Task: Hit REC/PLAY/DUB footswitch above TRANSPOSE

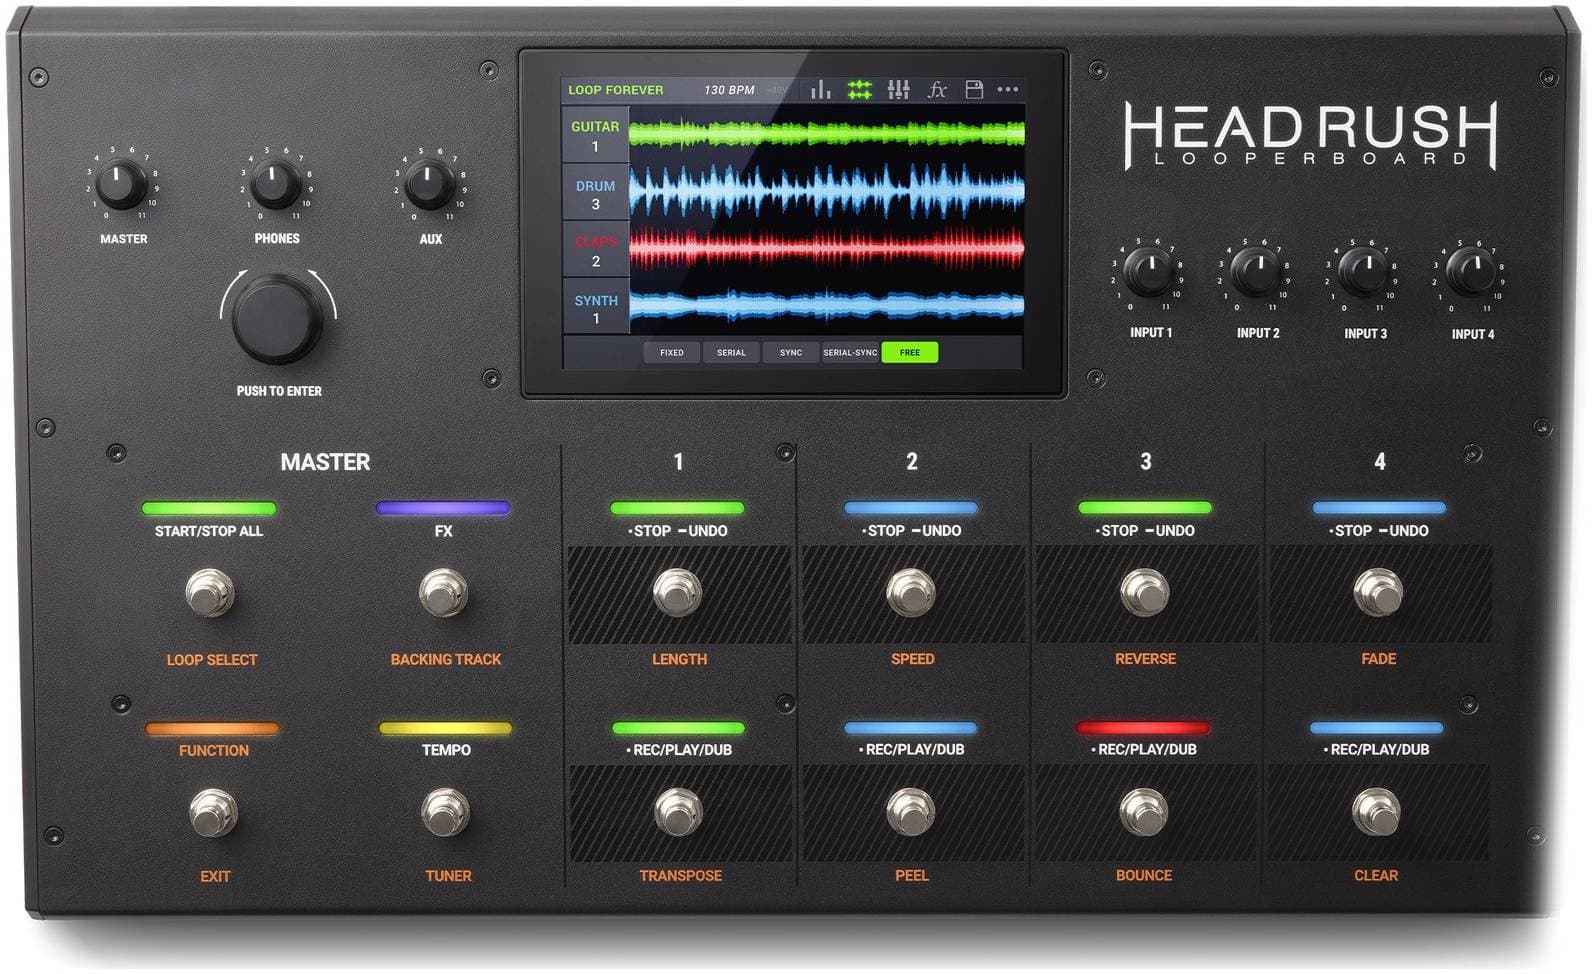Action: coord(679,812)
